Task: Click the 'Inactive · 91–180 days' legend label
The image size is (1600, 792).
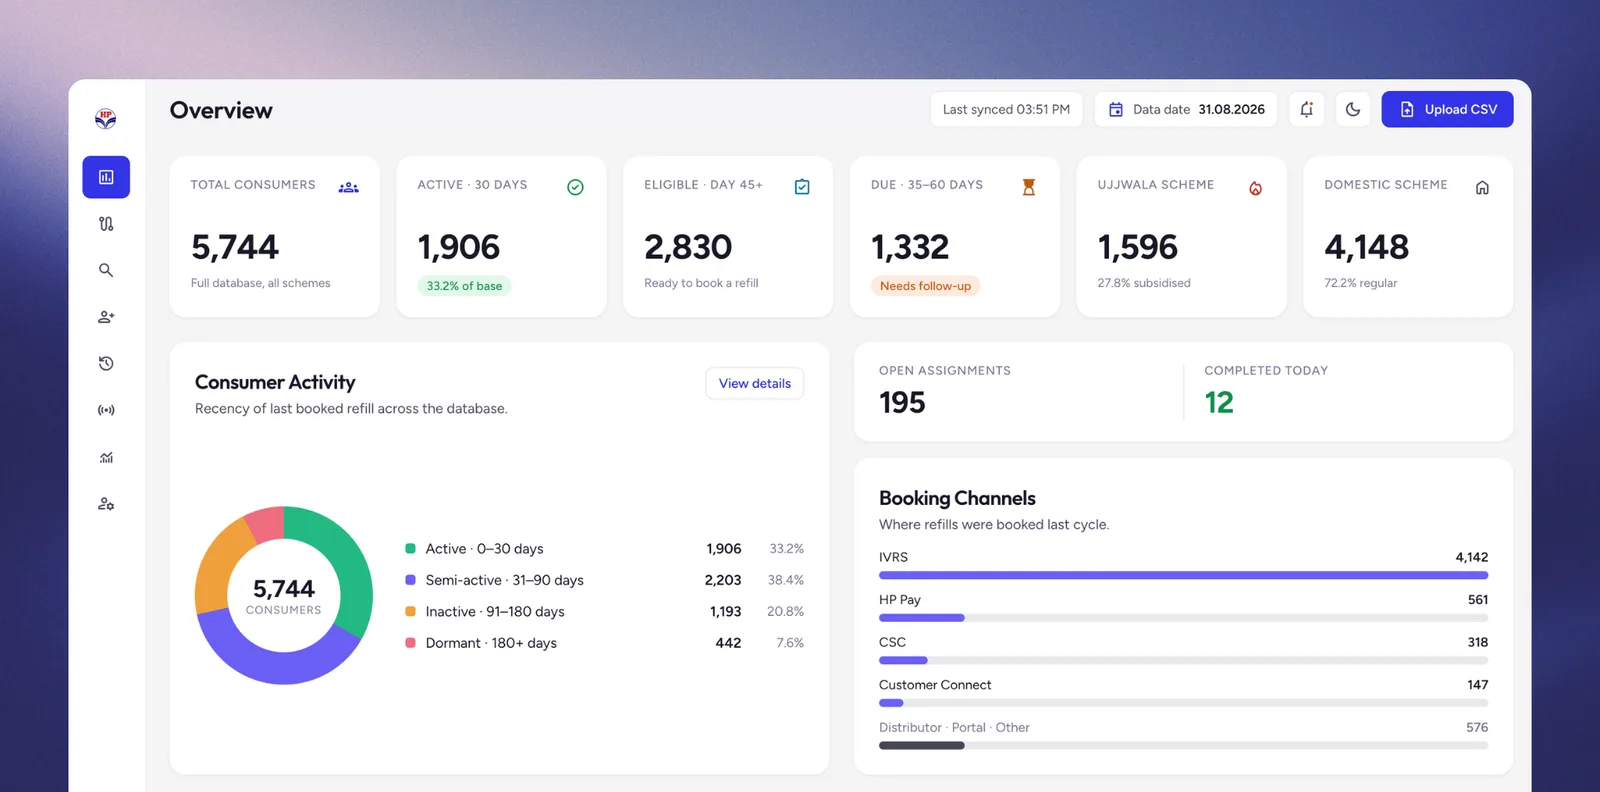Action: 495,611
